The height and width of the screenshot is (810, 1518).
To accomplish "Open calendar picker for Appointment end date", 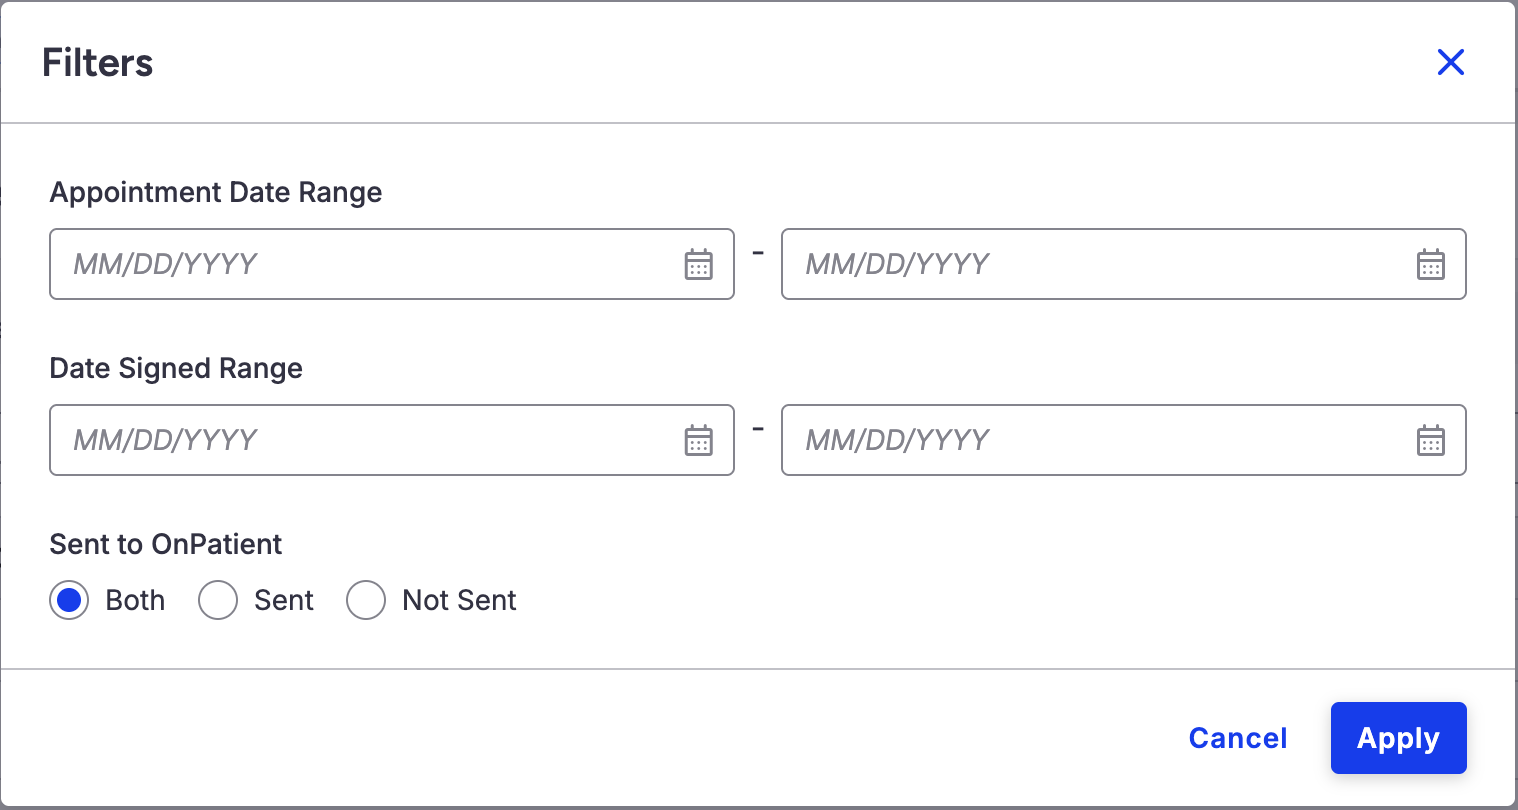I will [1431, 265].
